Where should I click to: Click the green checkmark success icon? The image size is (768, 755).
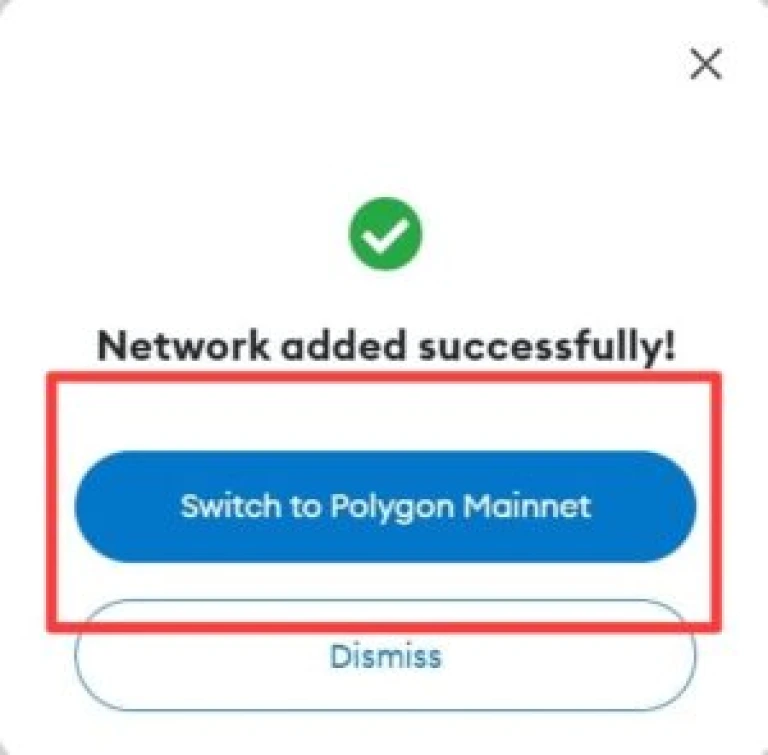point(385,233)
